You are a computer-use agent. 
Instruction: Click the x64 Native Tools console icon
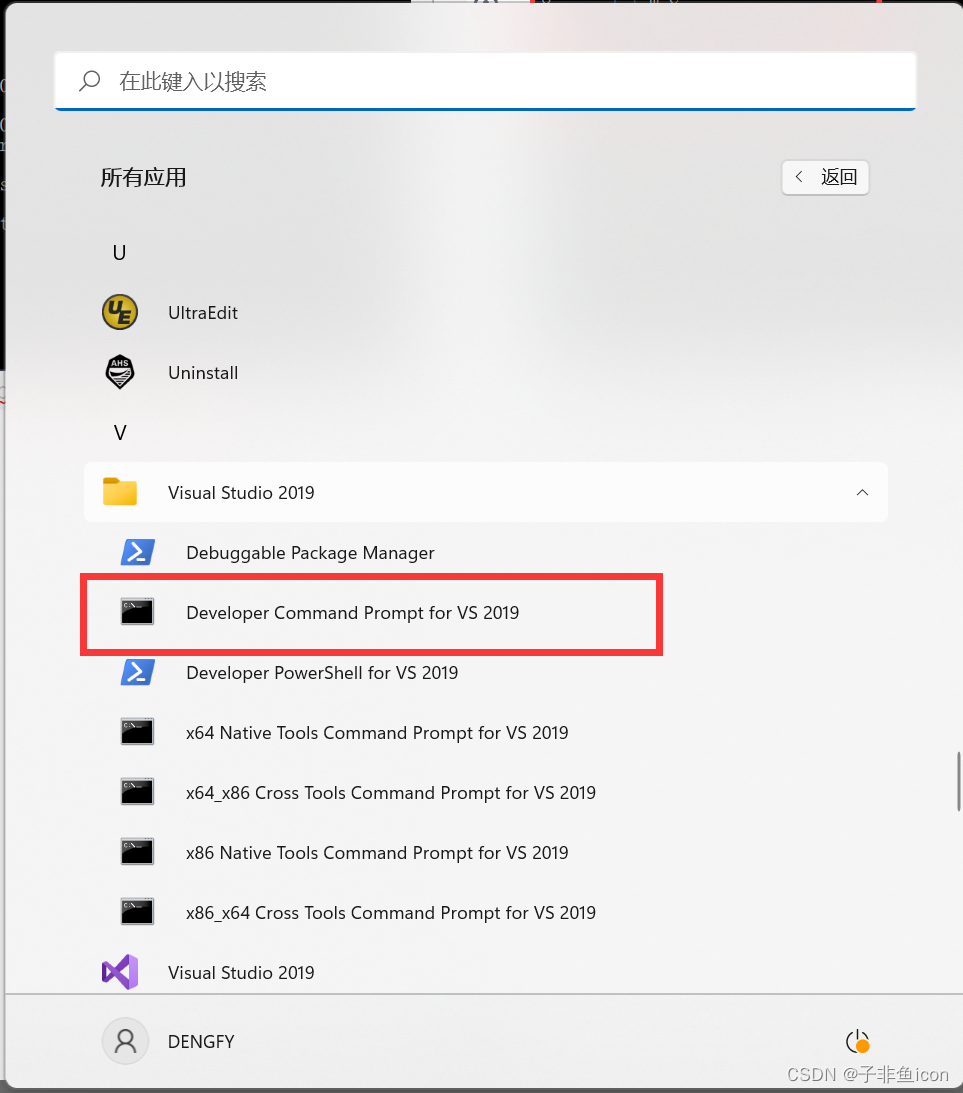[137, 732]
